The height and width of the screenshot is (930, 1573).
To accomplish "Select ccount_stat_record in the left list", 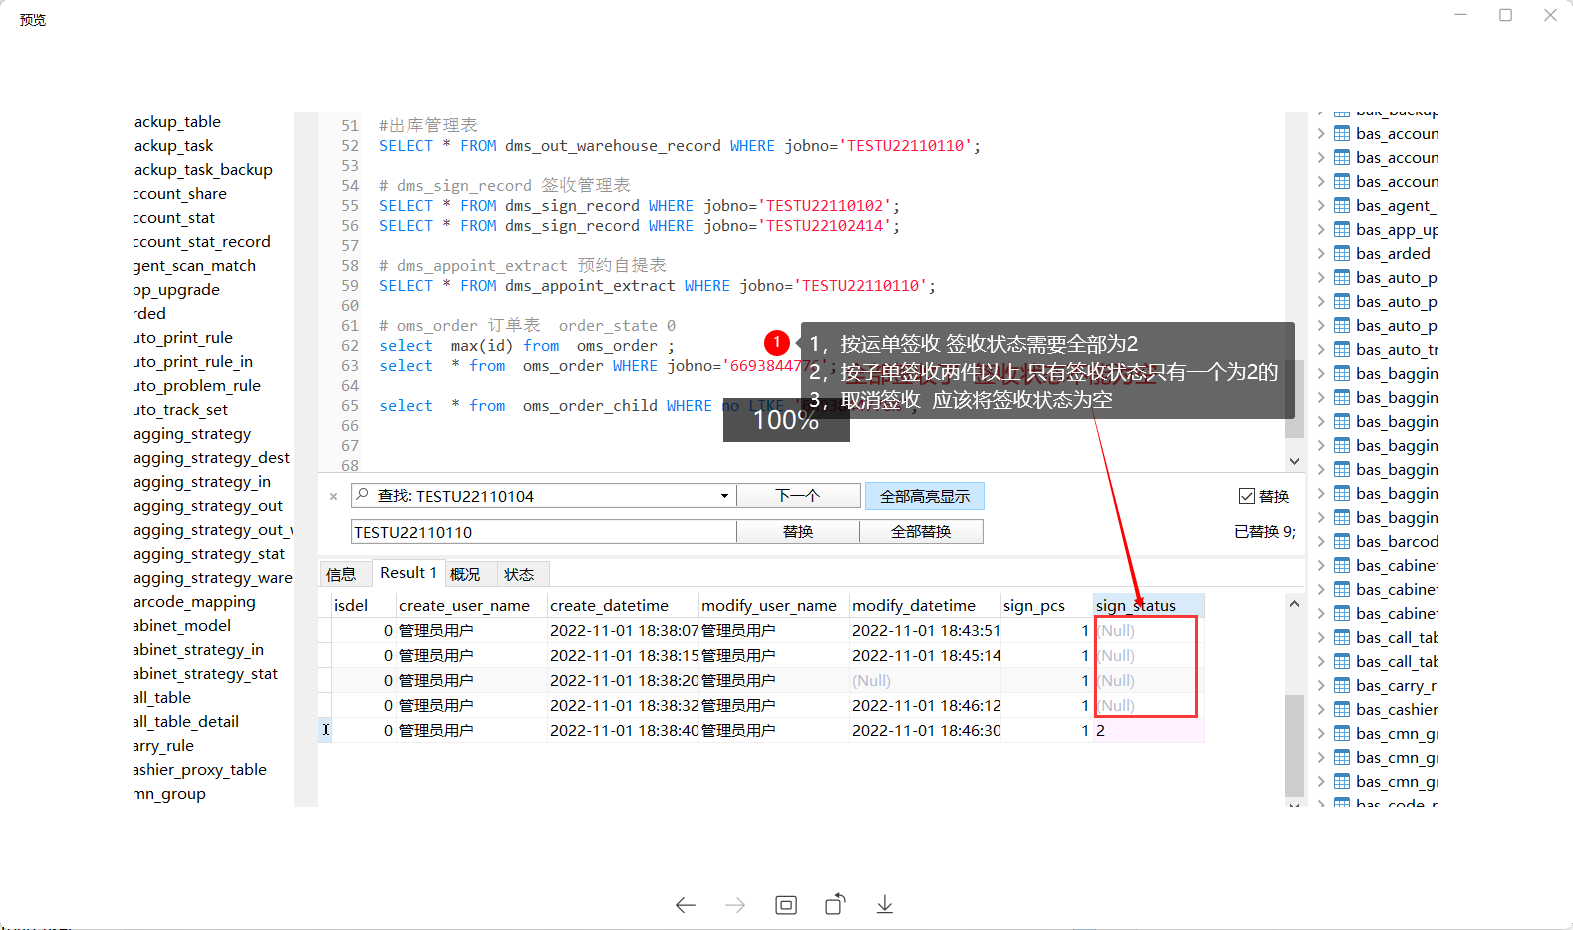I will (202, 241).
